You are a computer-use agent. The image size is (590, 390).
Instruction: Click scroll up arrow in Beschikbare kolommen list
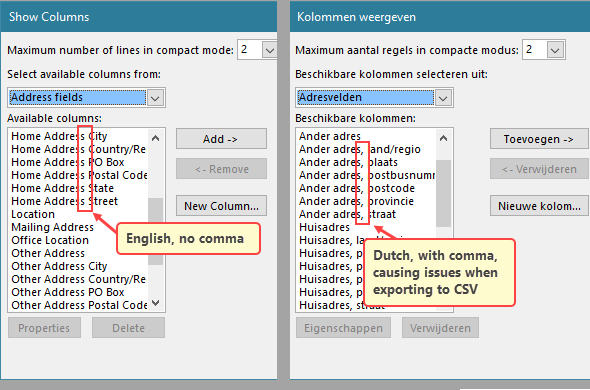click(444, 138)
